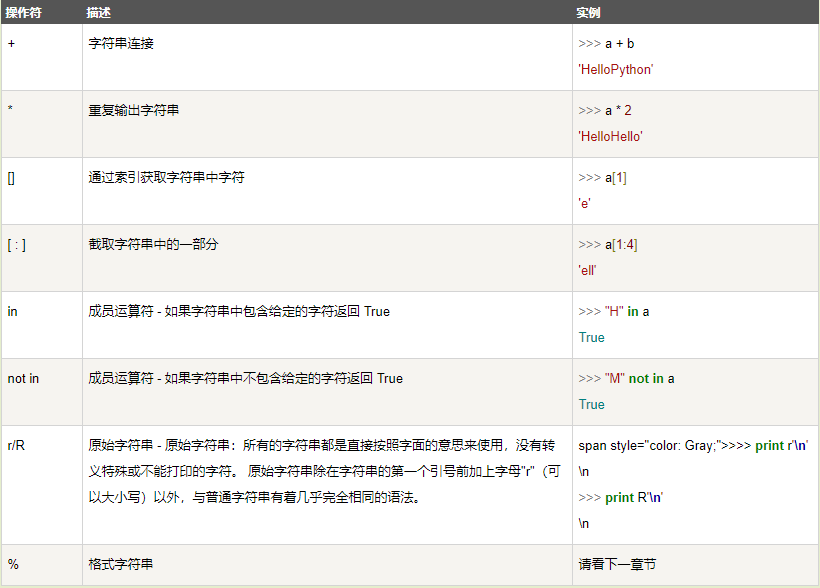The width and height of the screenshot is (820, 588).
Task: Click the >>> "H" in a example
Action: tap(614, 311)
